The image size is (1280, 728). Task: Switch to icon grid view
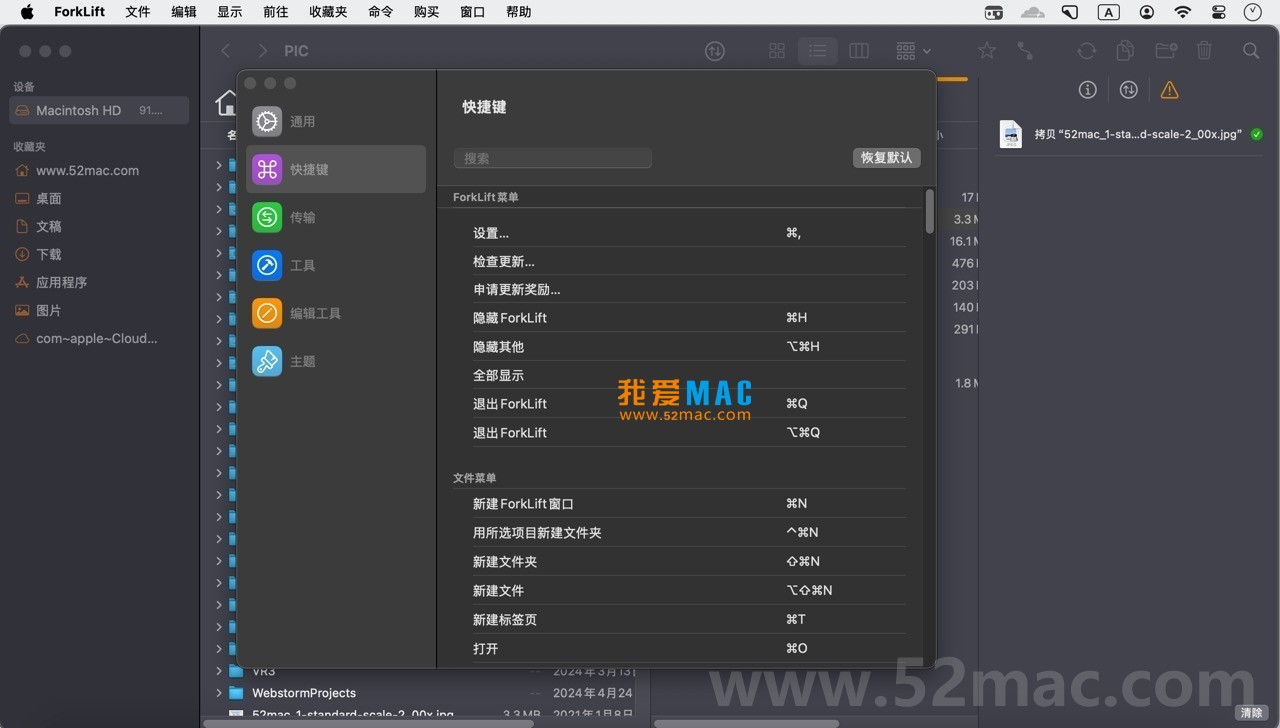click(777, 51)
